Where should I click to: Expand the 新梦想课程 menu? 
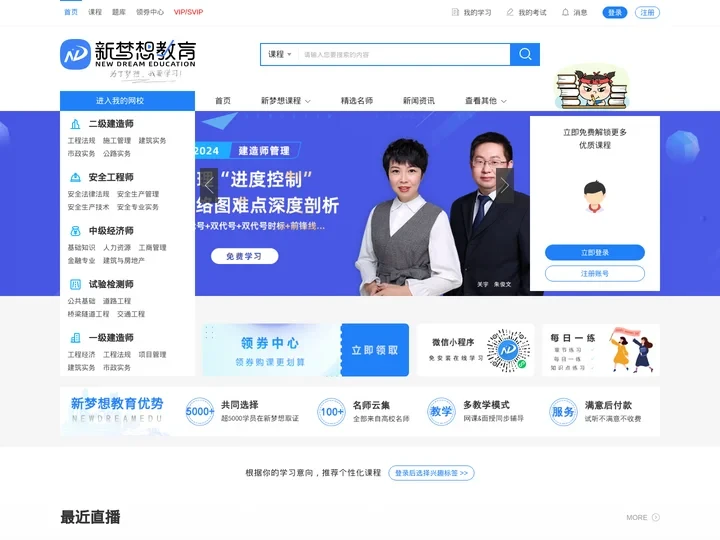(286, 101)
